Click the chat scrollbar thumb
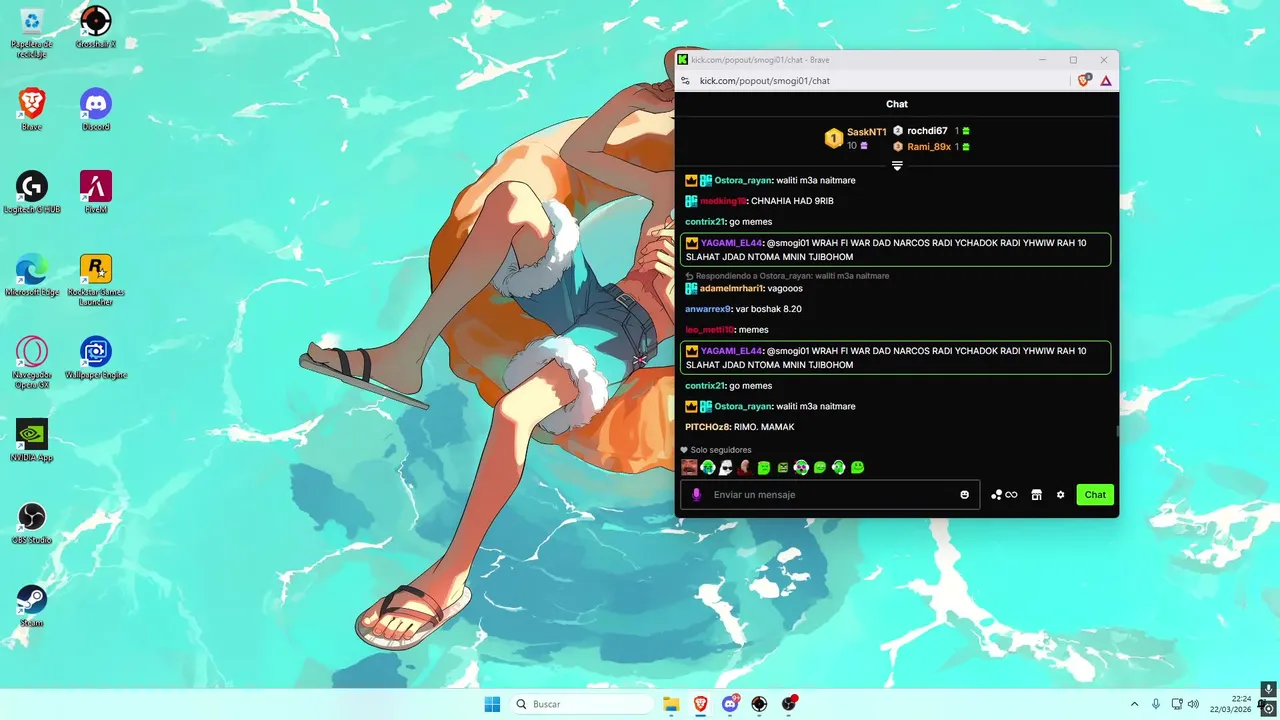This screenshot has height=720, width=1280. 1117,431
